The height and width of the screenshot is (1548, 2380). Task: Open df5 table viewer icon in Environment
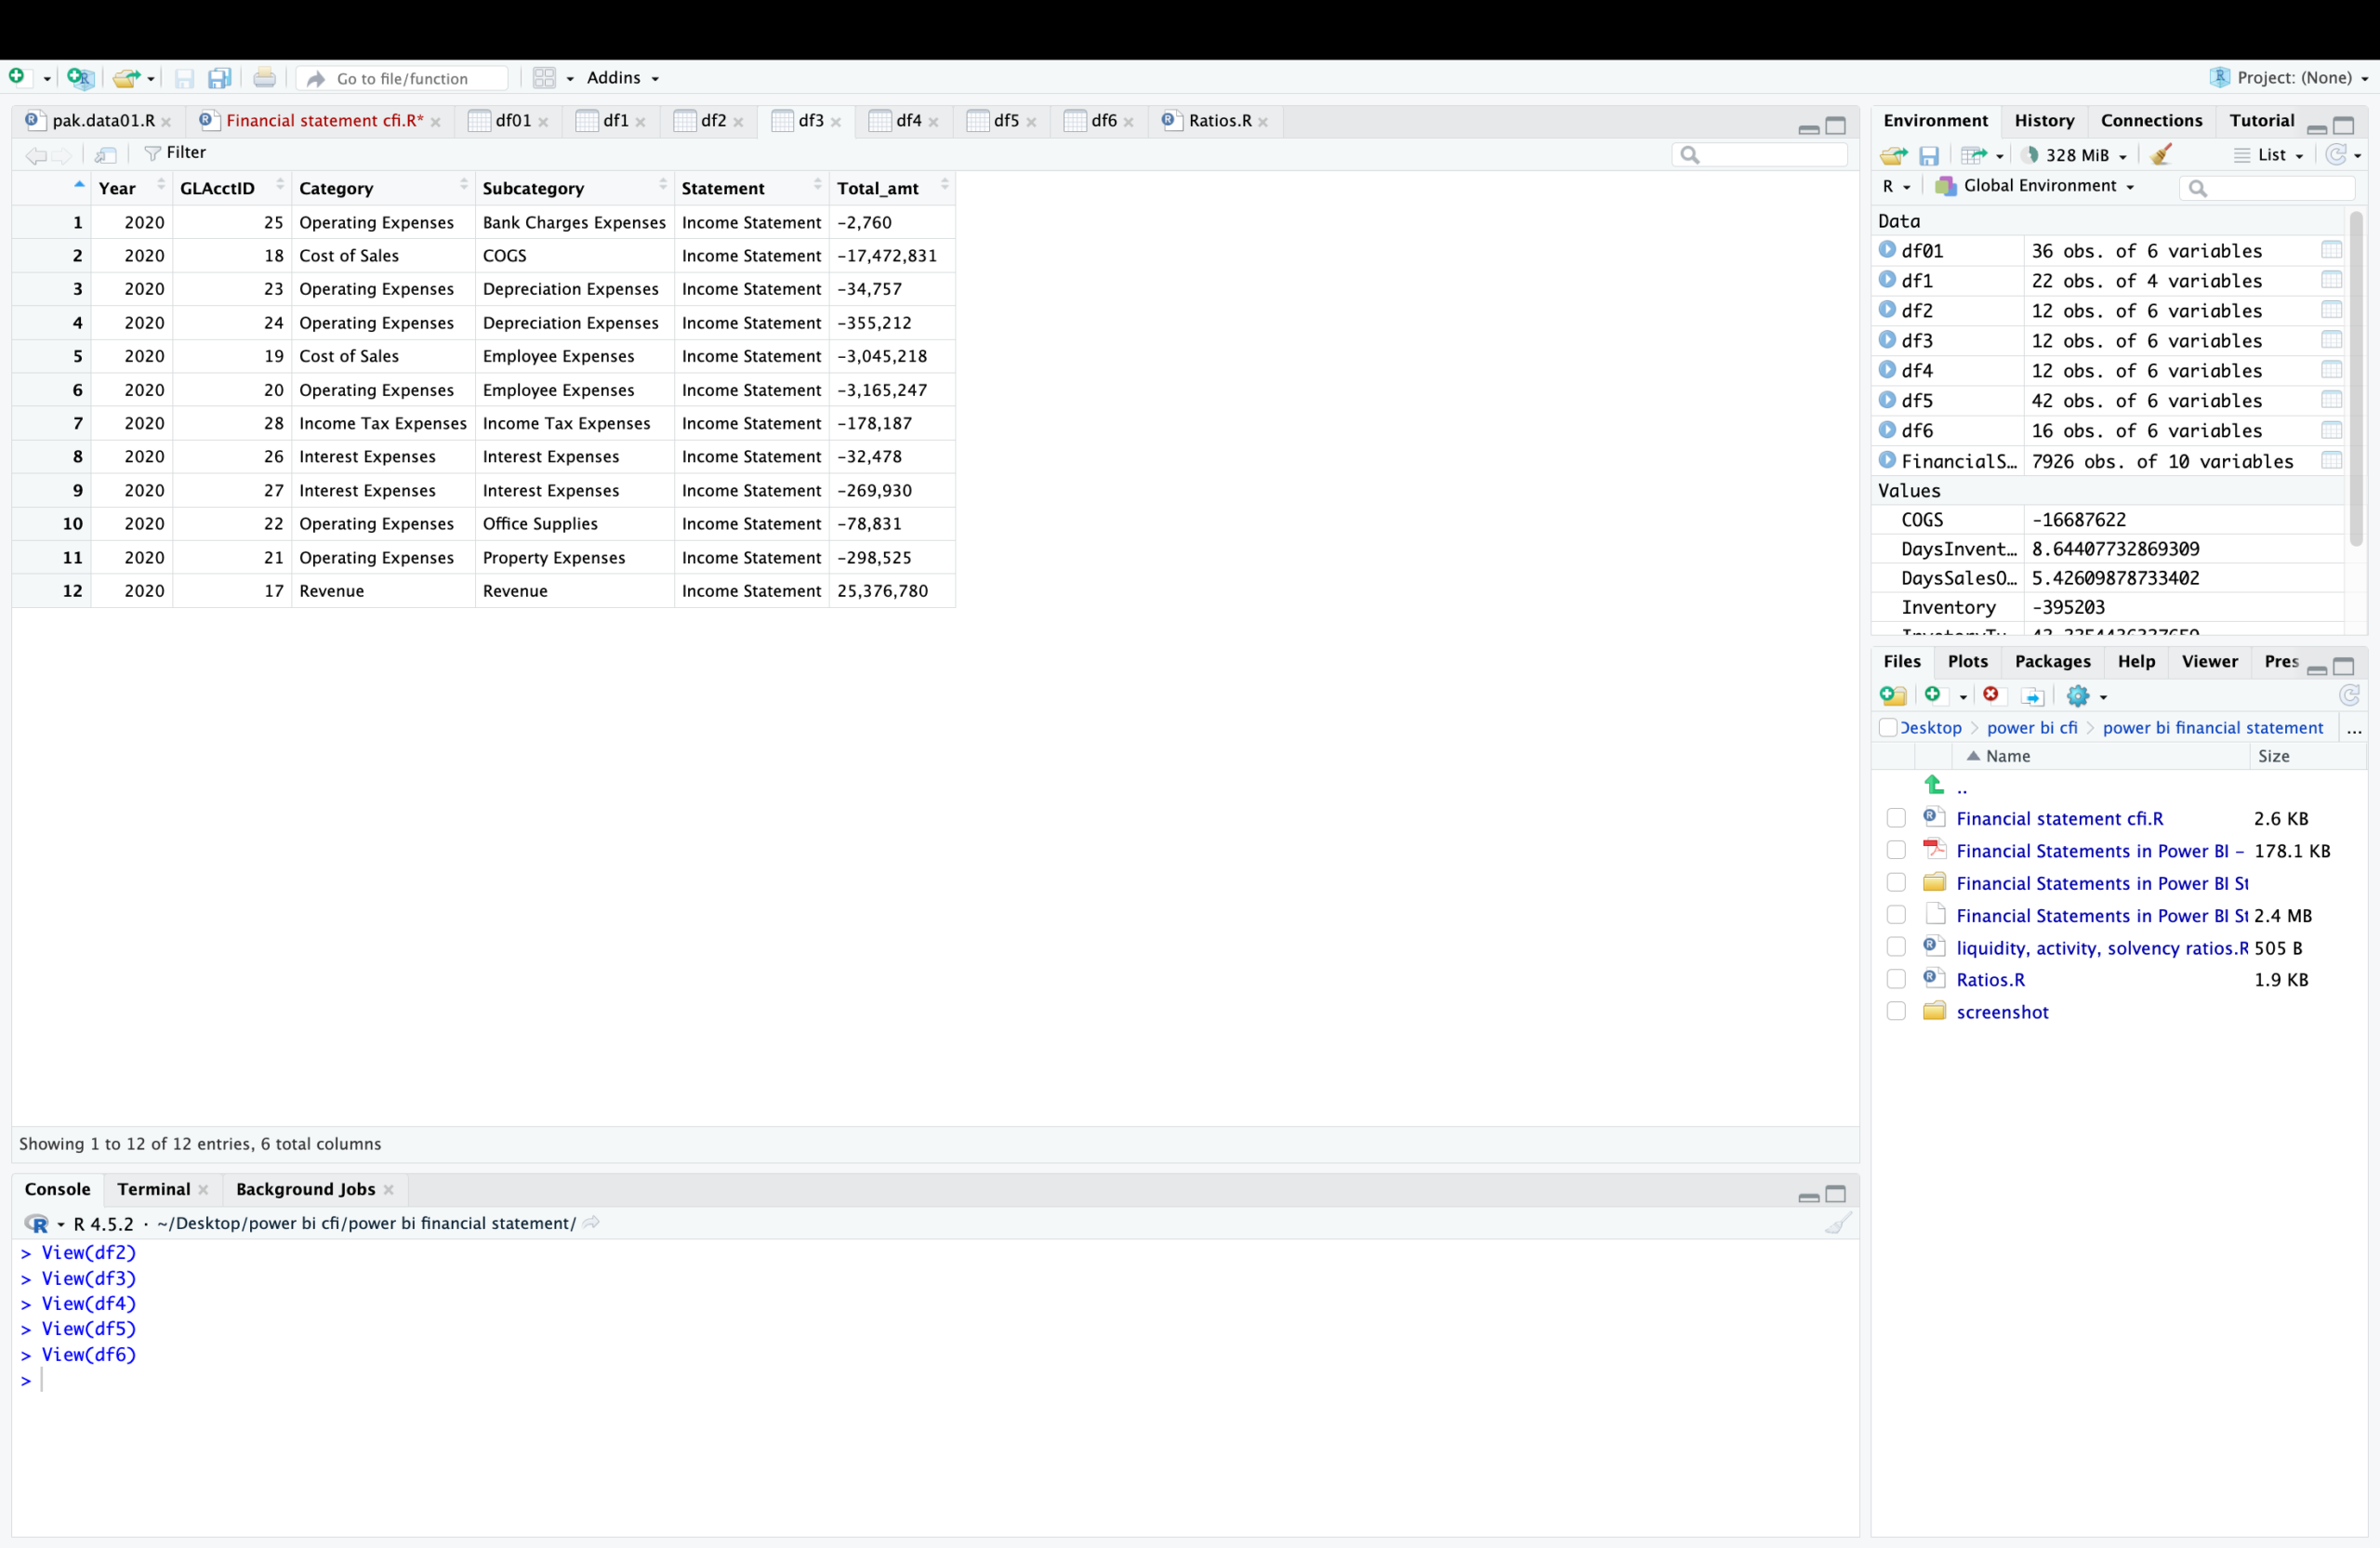pos(2331,400)
